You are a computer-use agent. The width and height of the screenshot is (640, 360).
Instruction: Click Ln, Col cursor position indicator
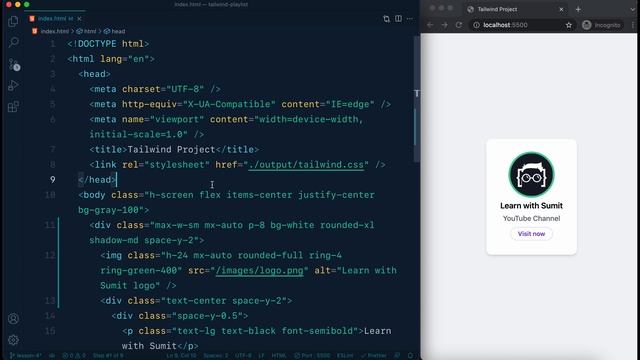[x=181, y=356]
